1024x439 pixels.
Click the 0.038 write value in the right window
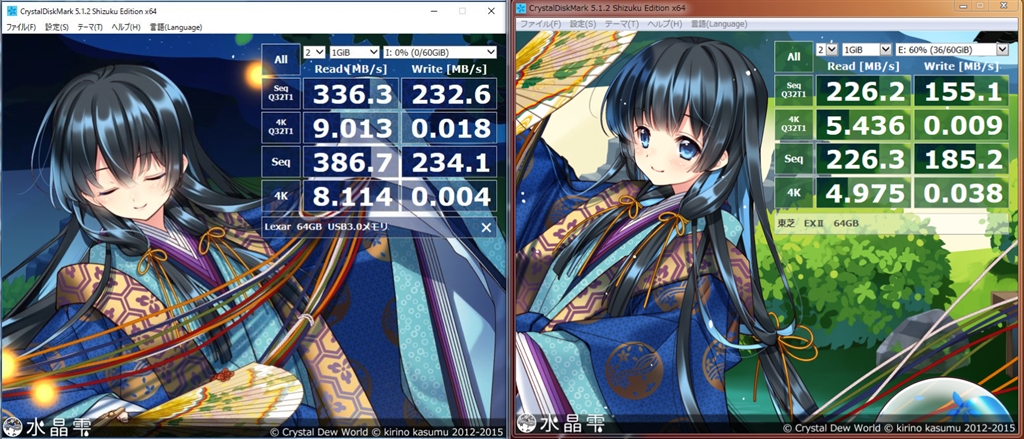(x=961, y=193)
